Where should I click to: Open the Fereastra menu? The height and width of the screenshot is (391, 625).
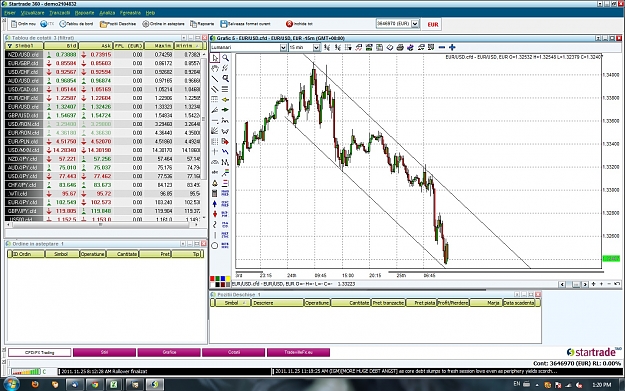click(x=130, y=13)
